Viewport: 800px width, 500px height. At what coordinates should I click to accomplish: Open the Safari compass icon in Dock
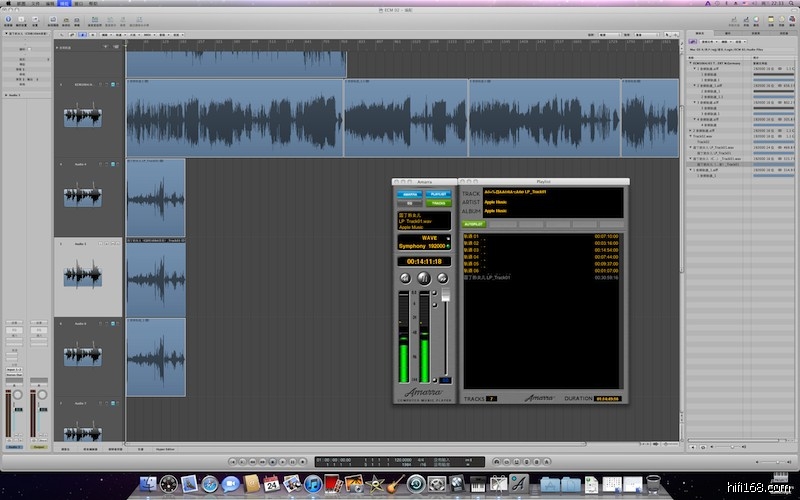pyautogui.click(x=210, y=484)
